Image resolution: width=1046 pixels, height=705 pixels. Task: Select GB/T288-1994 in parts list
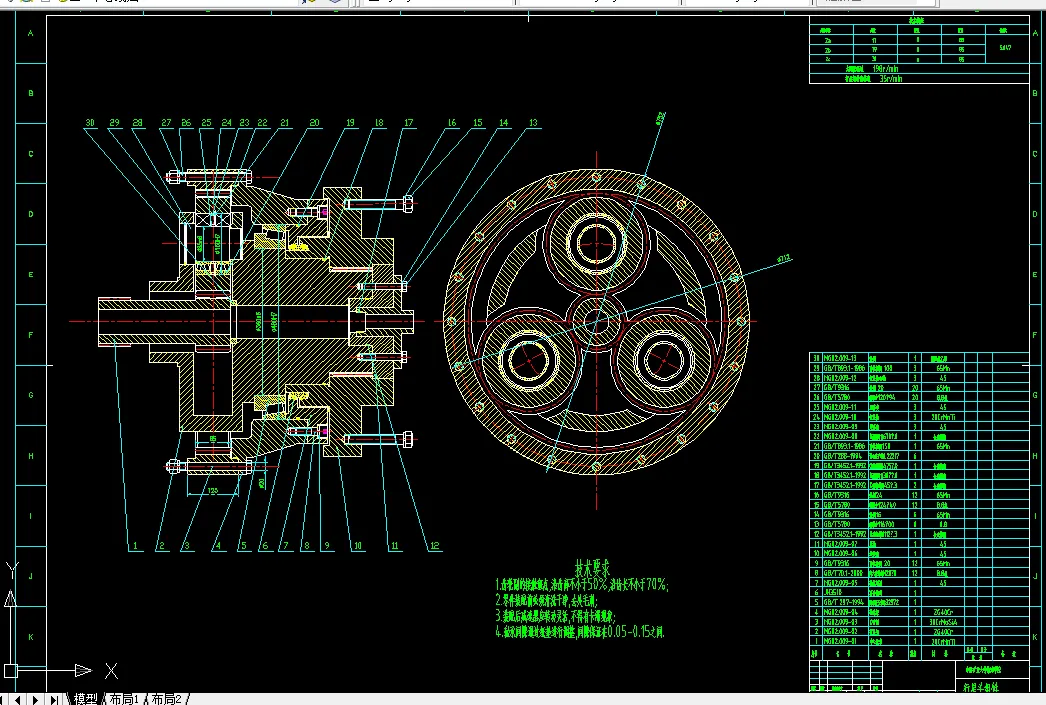pyautogui.click(x=843, y=456)
